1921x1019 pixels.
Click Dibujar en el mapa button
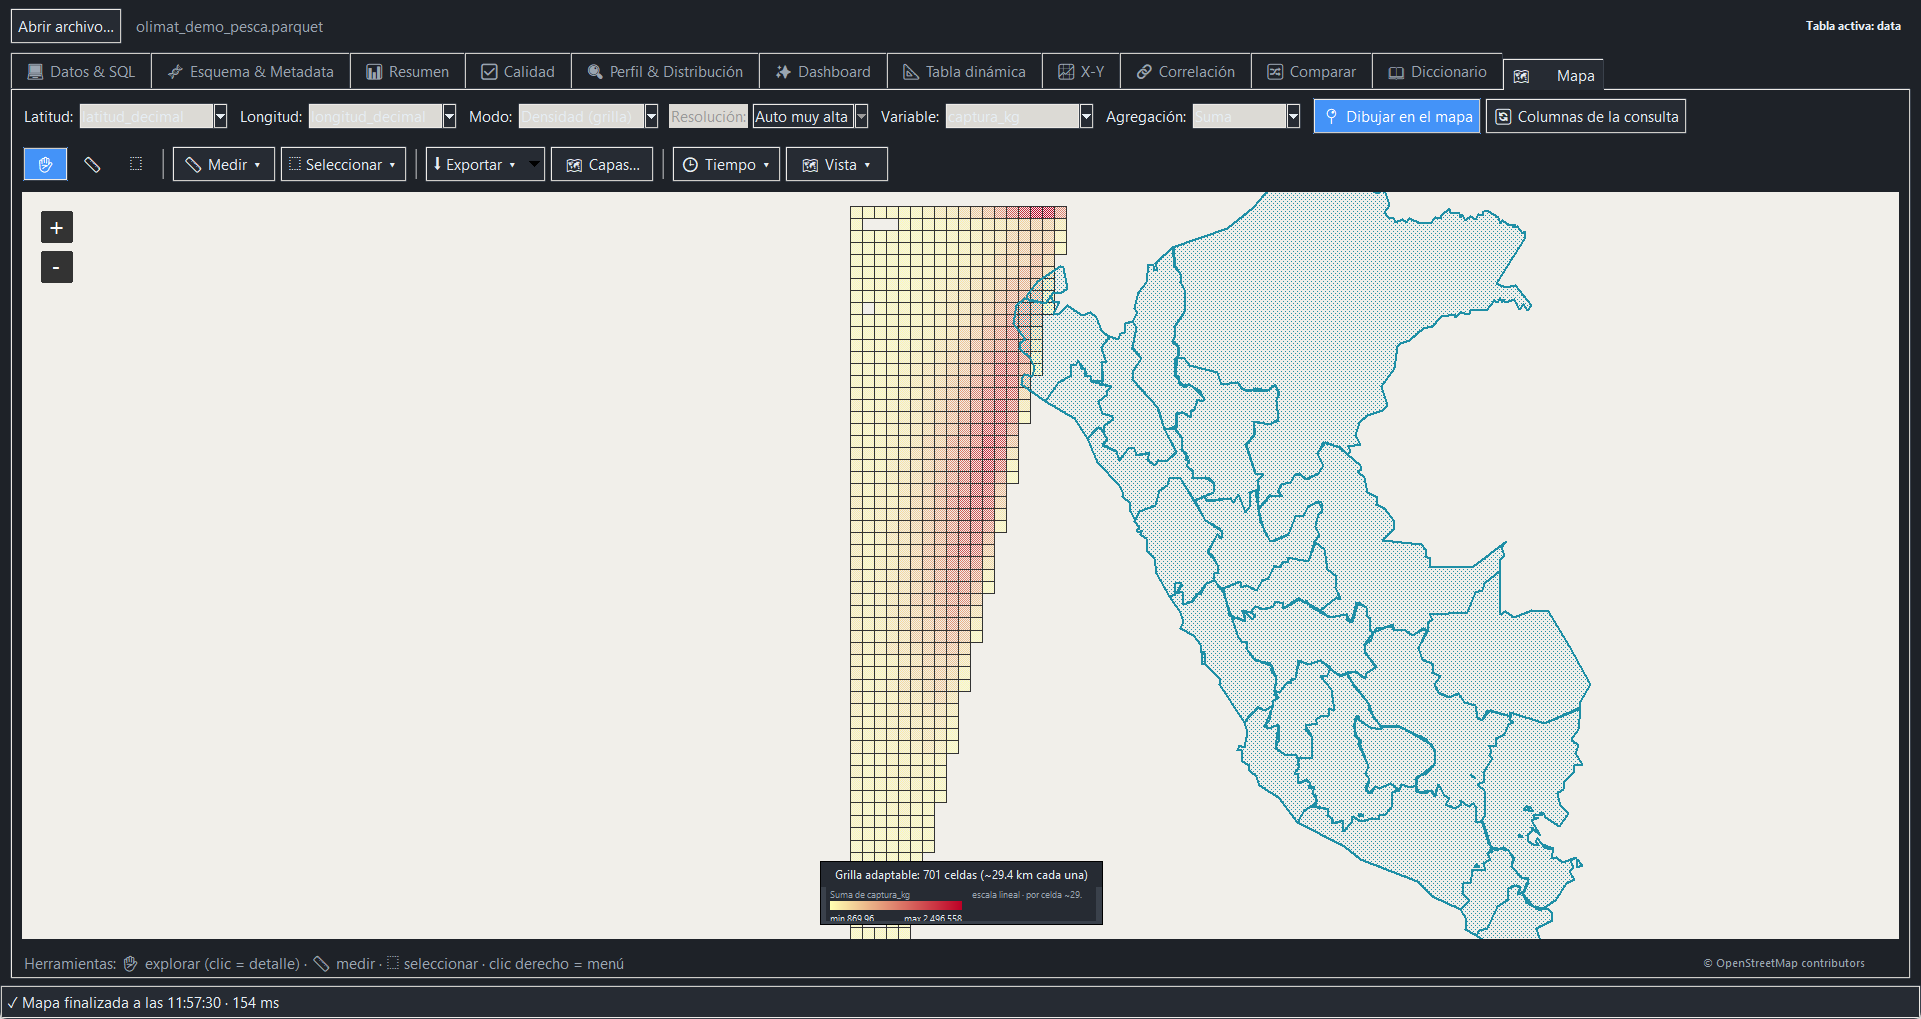coord(1397,116)
